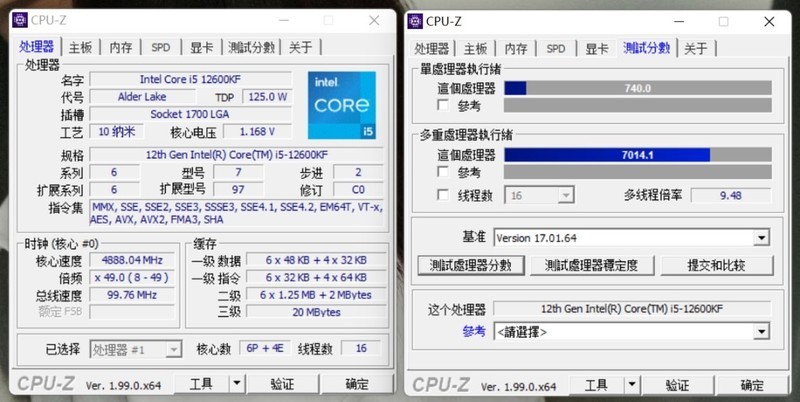
Task: Click 验证 button in right window
Action: tap(677, 385)
